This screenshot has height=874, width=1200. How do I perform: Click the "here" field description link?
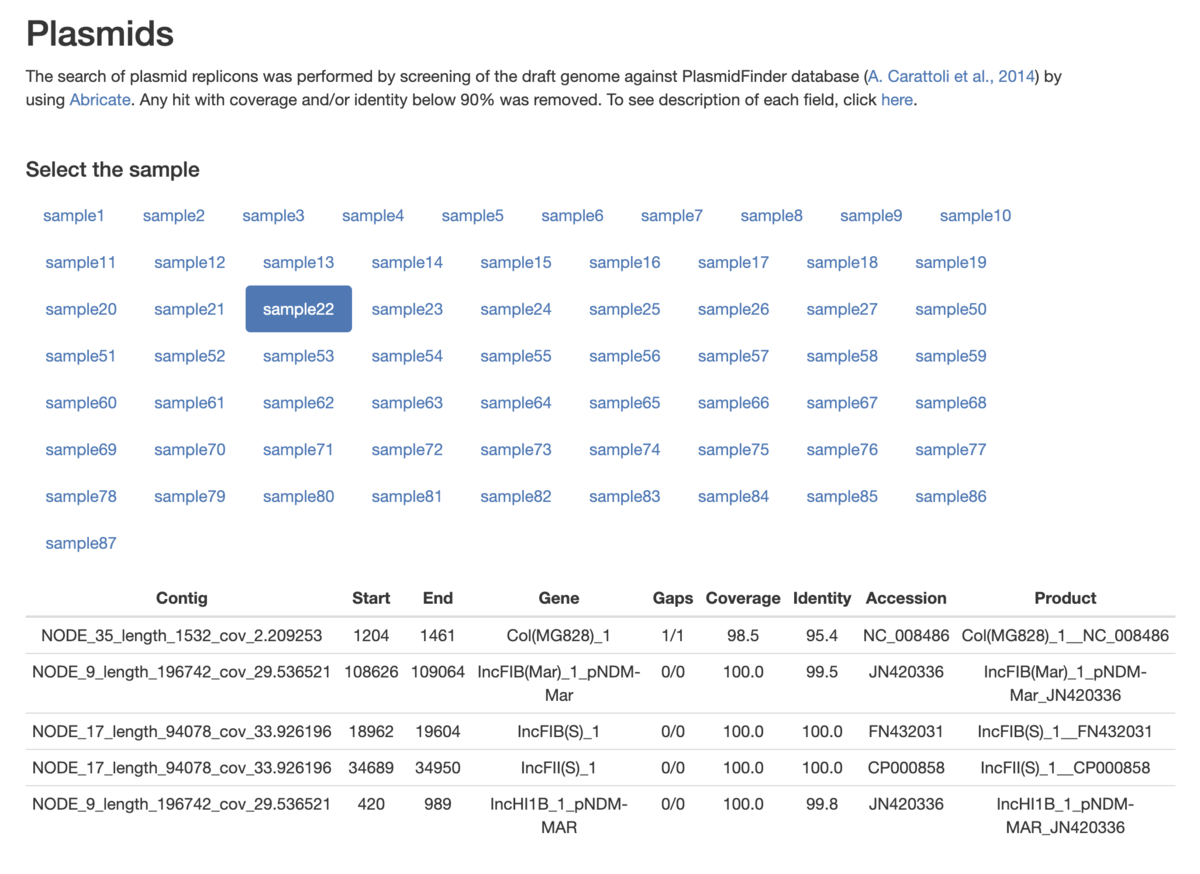click(897, 100)
